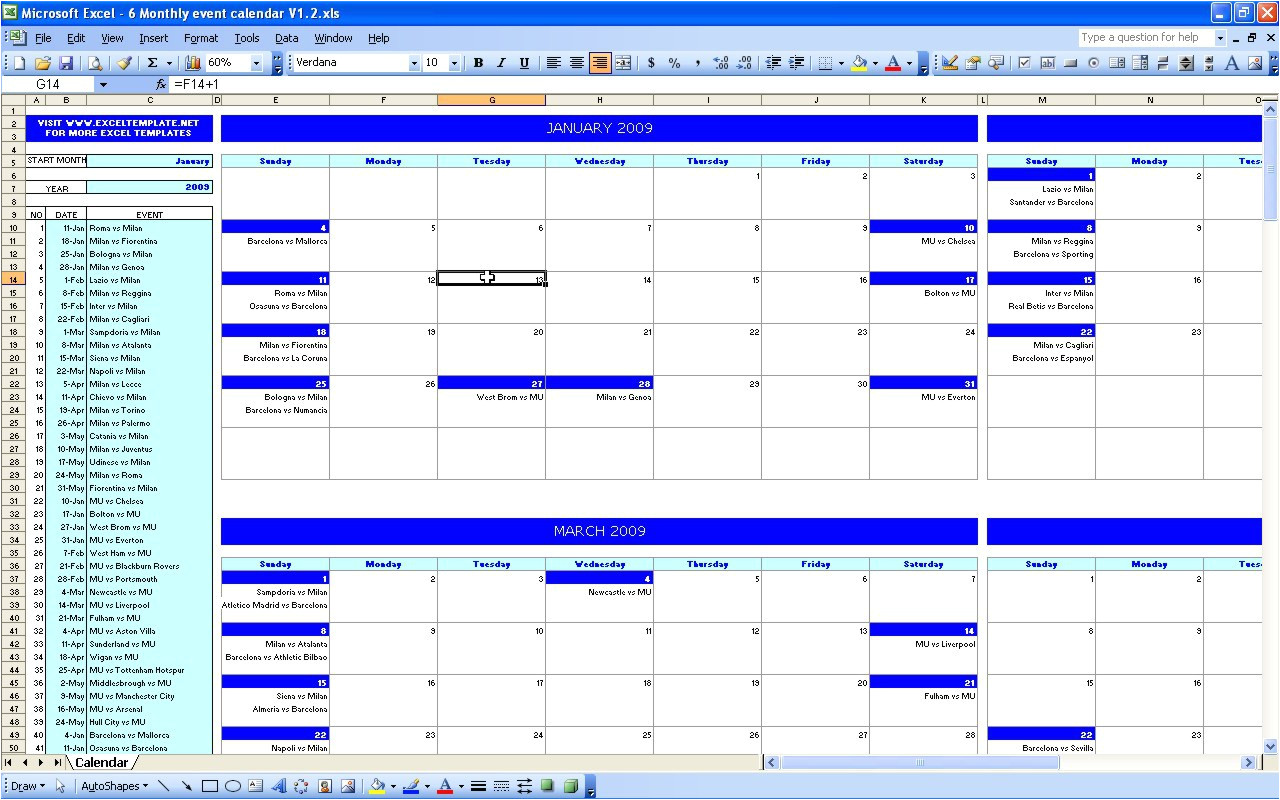Insert WordArt from the Drawing toolbar
This screenshot has width=1280, height=800.
tap(279, 786)
